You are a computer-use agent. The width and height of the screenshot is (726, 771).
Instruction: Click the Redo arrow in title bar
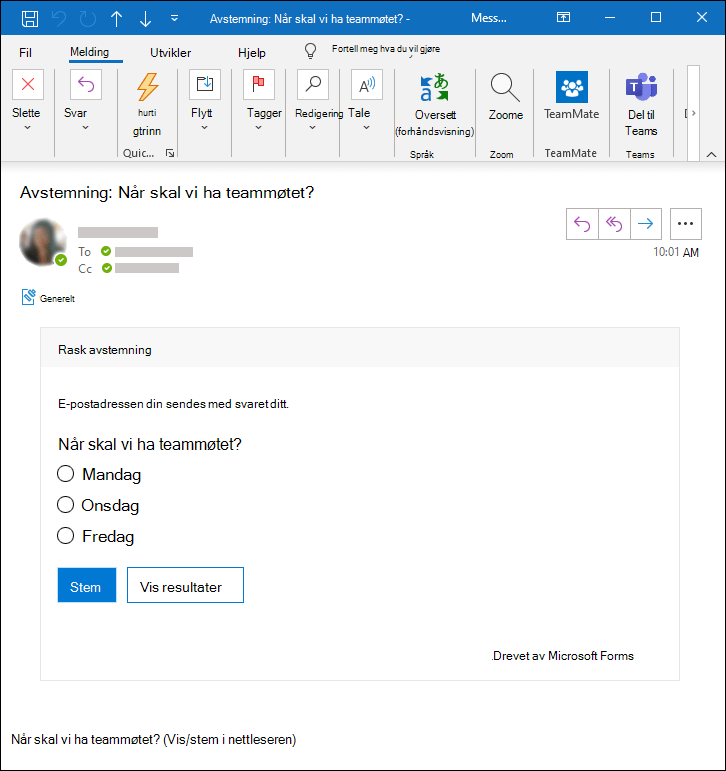click(x=88, y=19)
